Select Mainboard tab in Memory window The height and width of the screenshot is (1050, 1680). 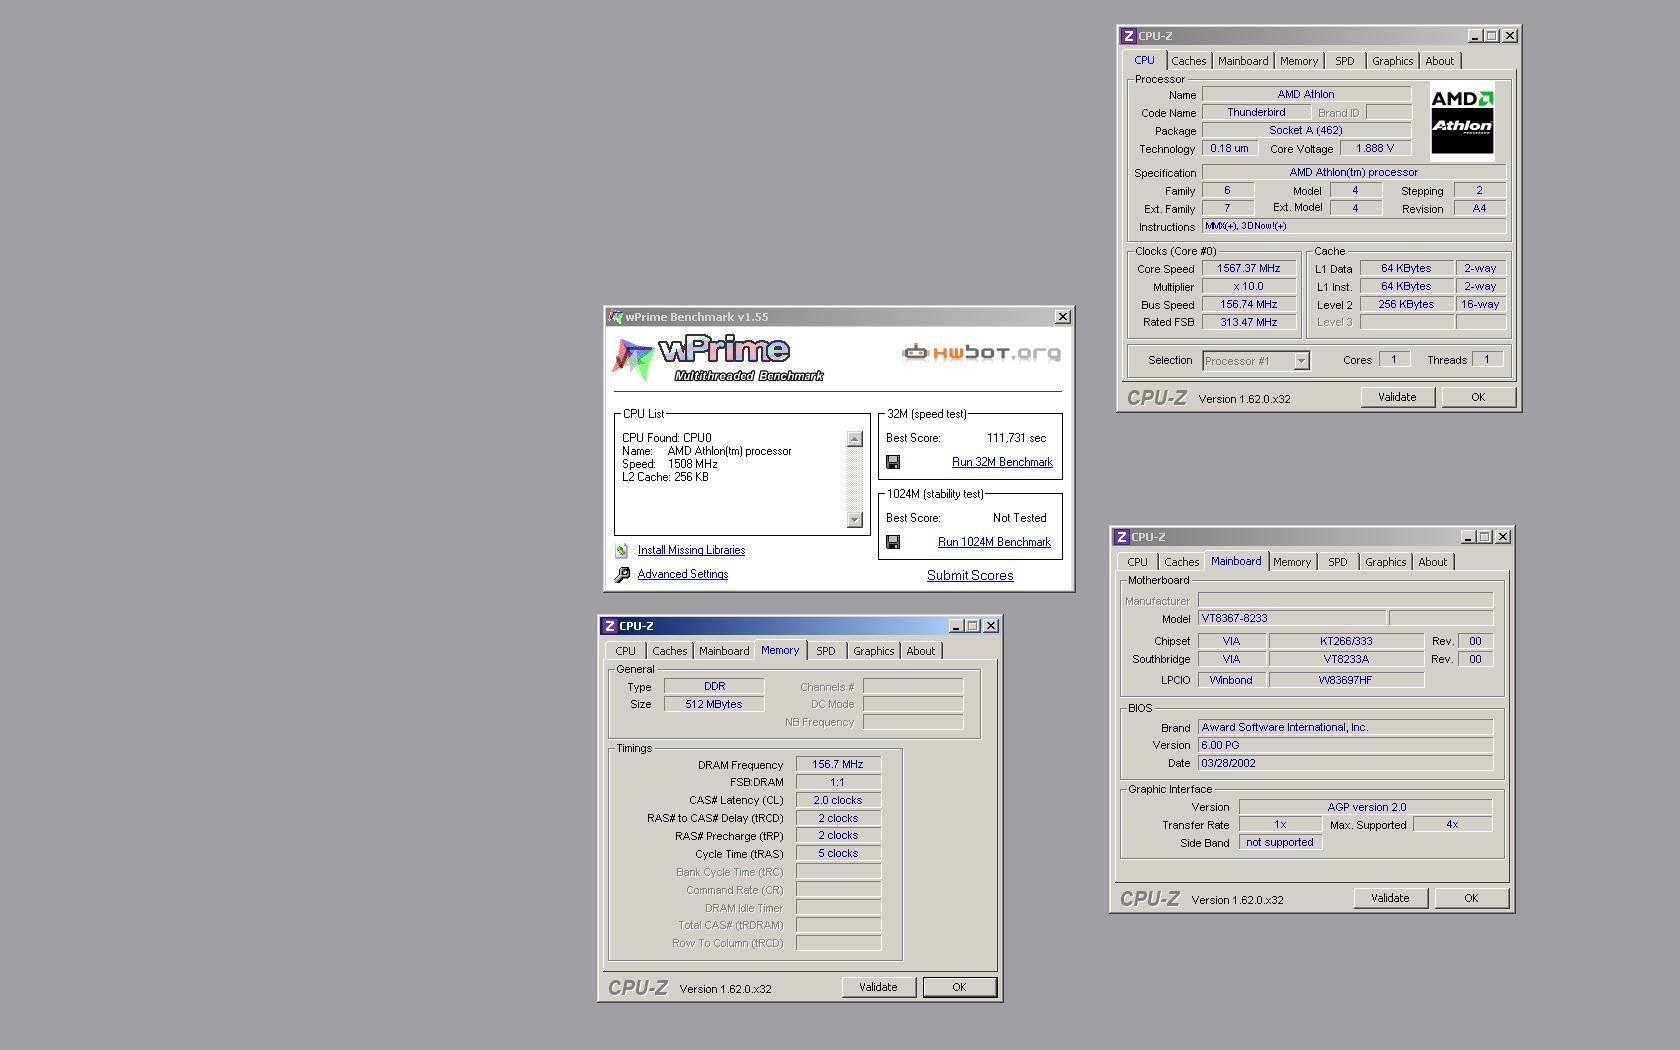click(x=724, y=651)
